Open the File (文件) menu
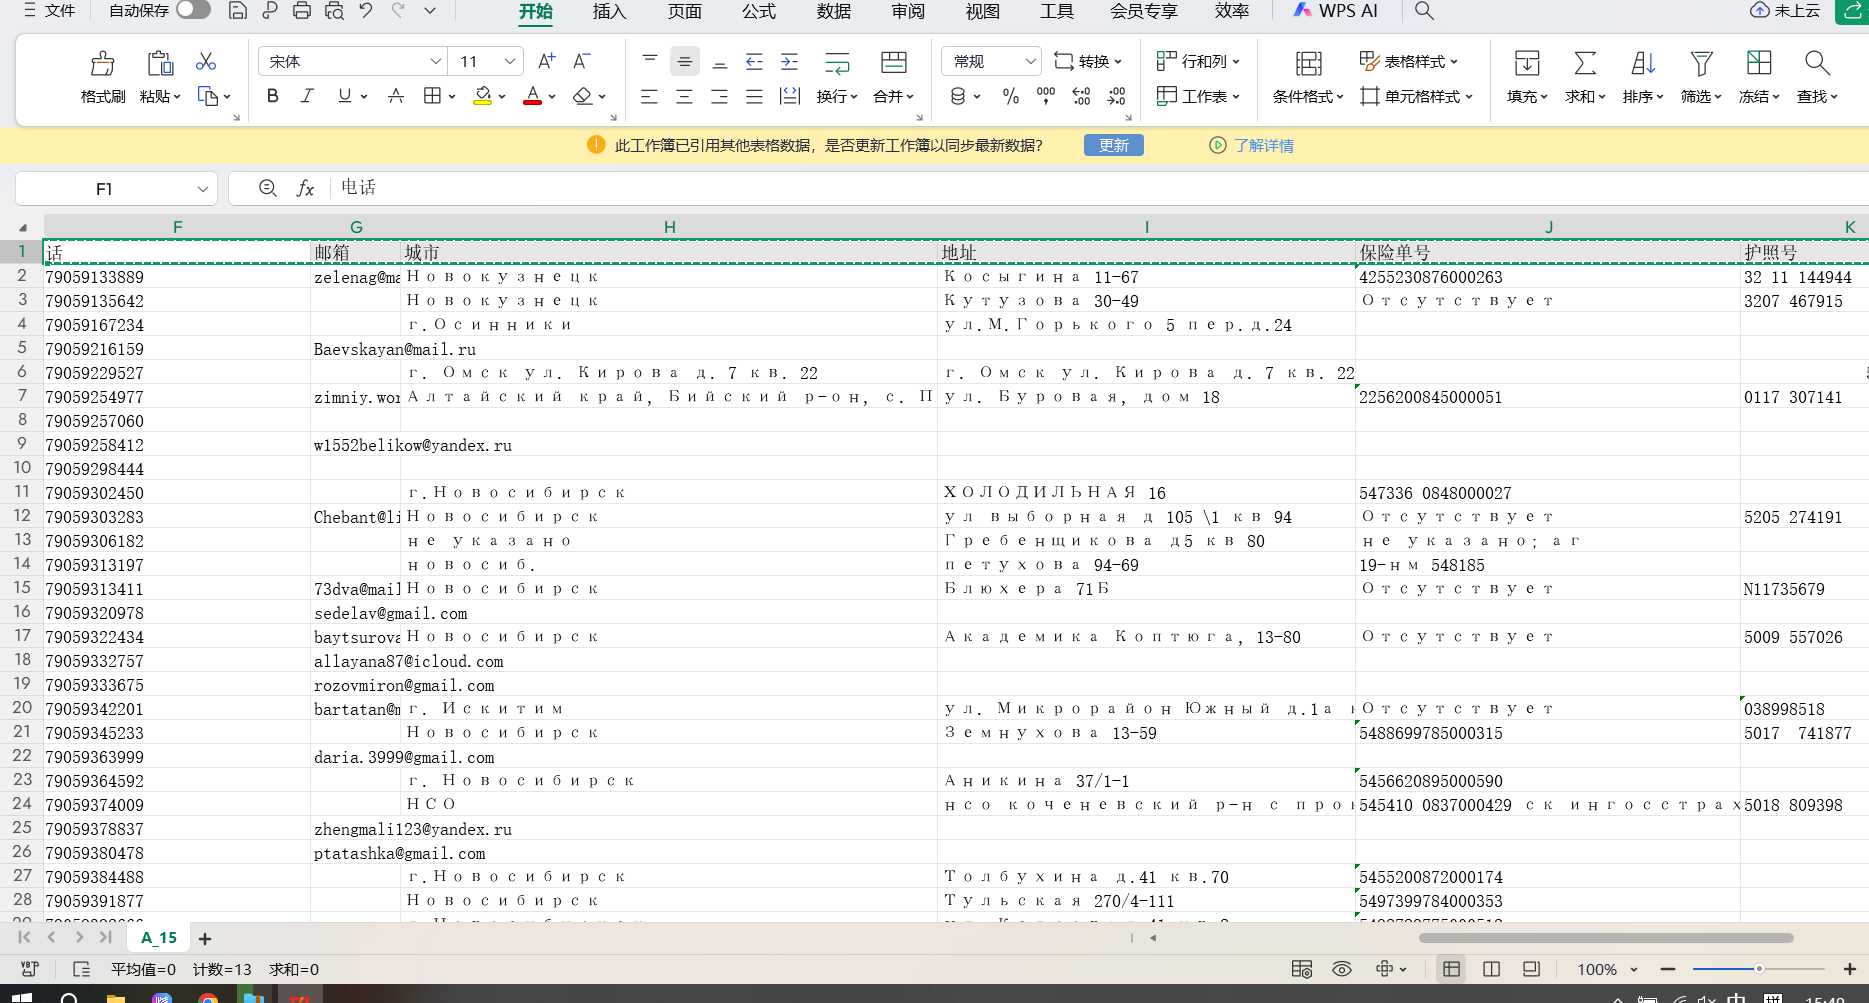The width and height of the screenshot is (1869, 1003). click(x=50, y=11)
